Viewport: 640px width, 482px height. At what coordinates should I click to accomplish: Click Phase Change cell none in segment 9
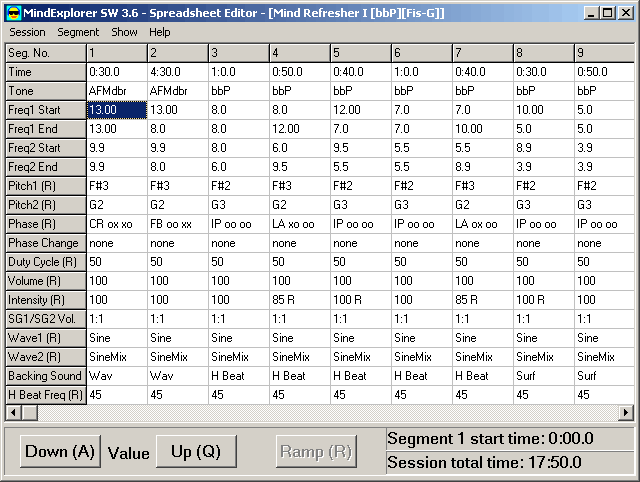(604, 243)
